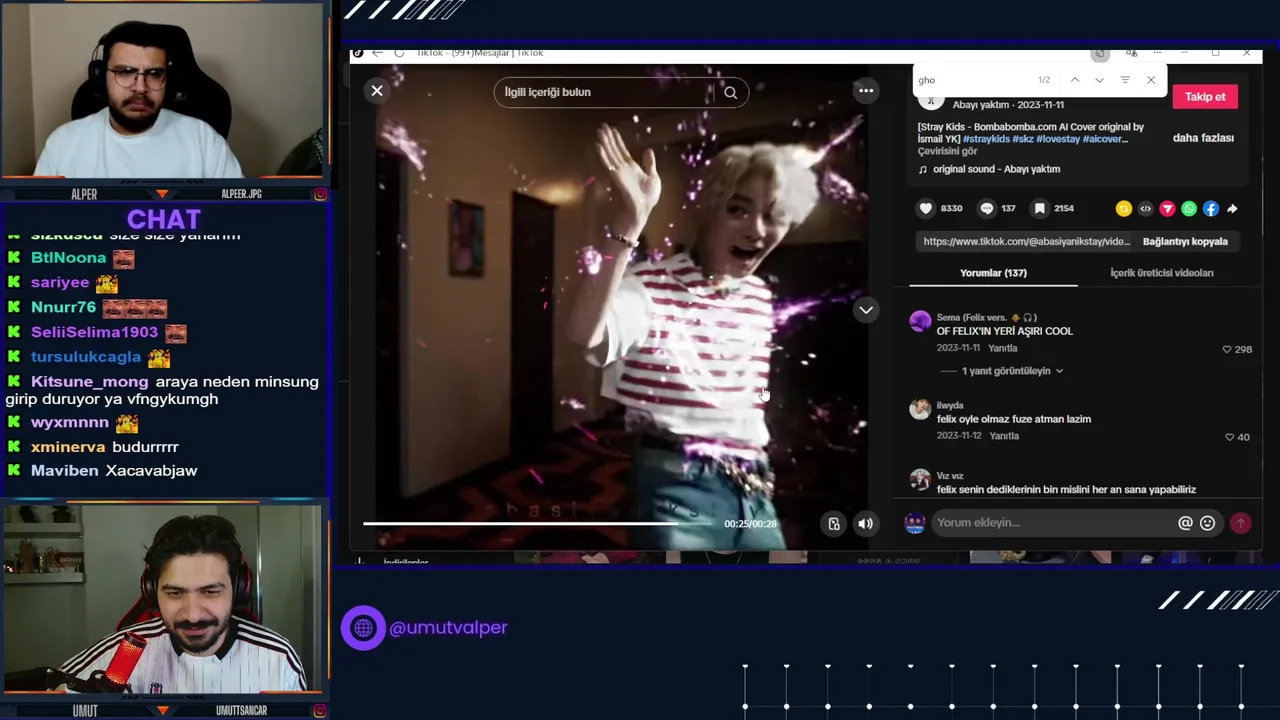
Task: Share to WhatsApp icon
Action: click(1189, 208)
